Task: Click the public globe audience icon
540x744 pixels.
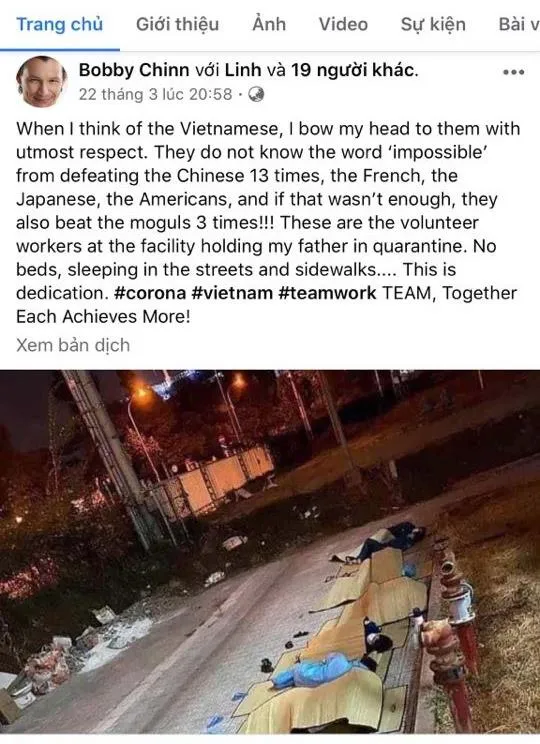Action: [257, 94]
